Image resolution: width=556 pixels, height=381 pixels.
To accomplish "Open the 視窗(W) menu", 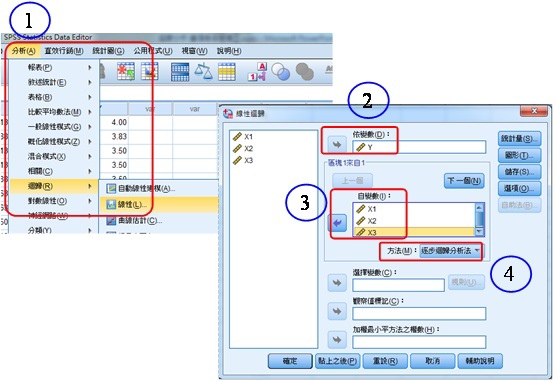I will pyautogui.click(x=195, y=51).
